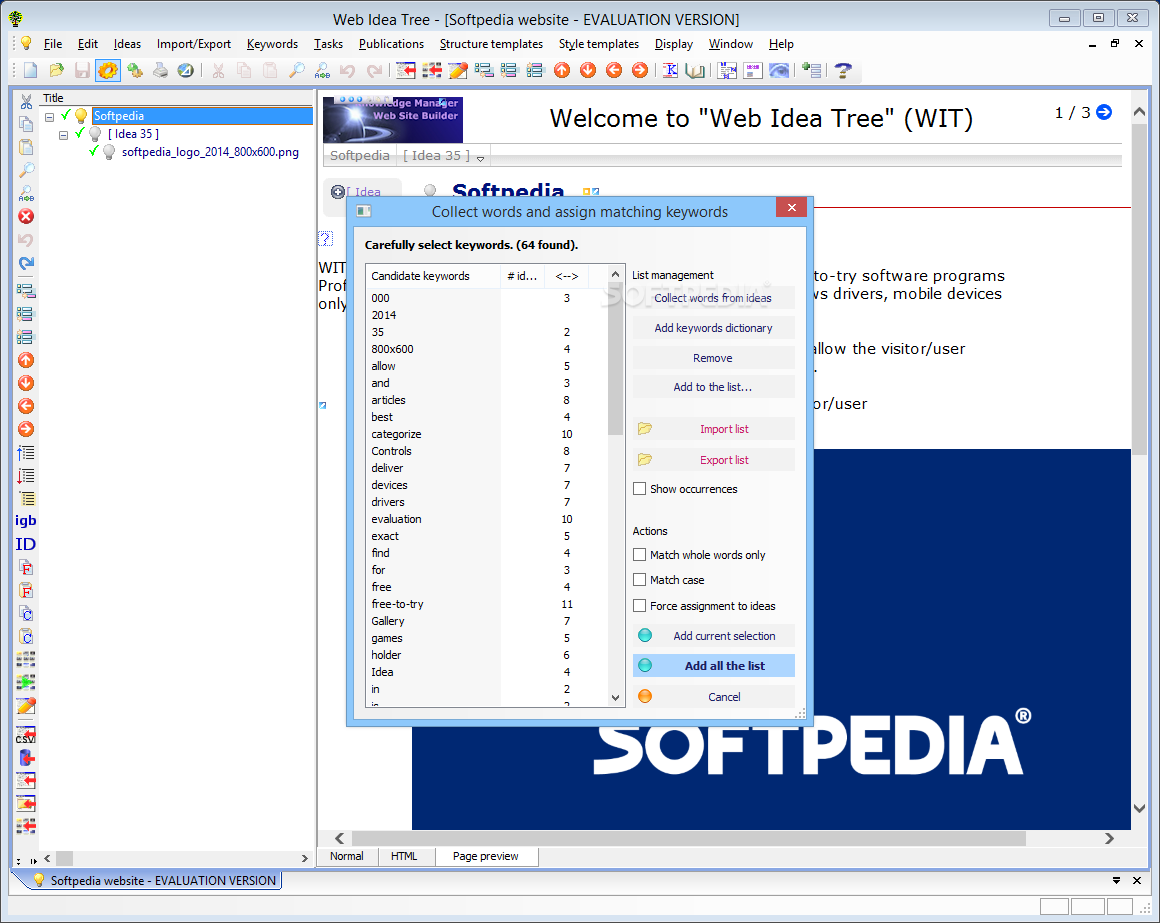Click Add current selection button
Viewport: 1160px width, 923px height.
coord(713,636)
